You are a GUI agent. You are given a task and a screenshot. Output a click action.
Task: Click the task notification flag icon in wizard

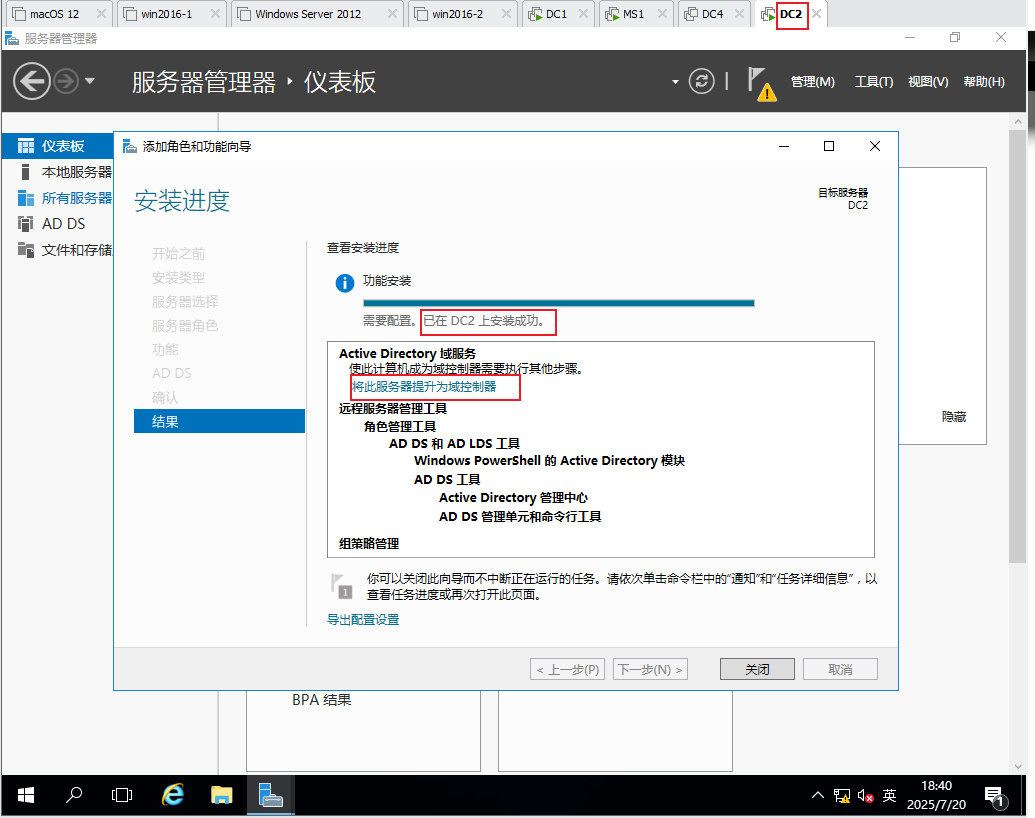[x=341, y=586]
